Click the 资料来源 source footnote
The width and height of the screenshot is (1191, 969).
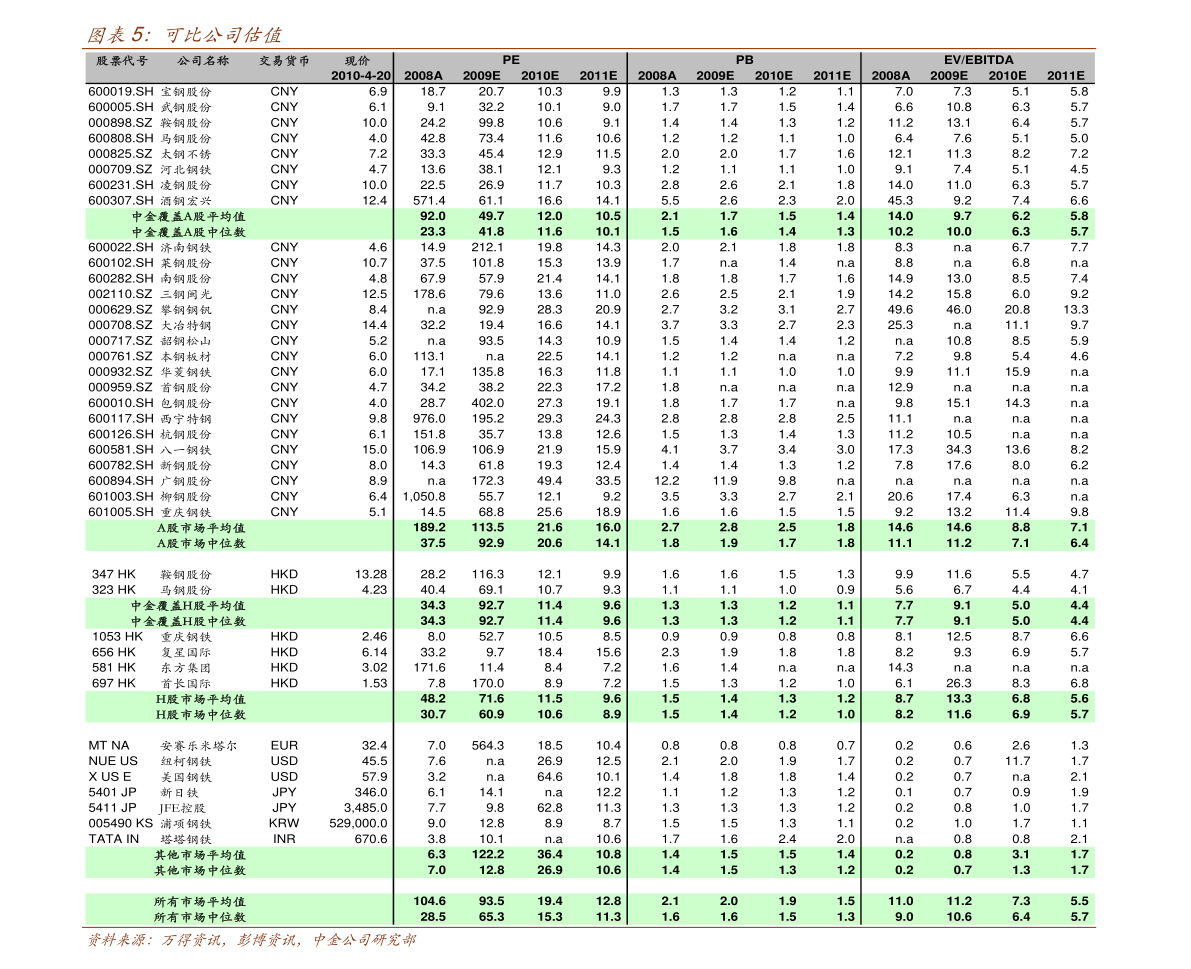point(252,940)
